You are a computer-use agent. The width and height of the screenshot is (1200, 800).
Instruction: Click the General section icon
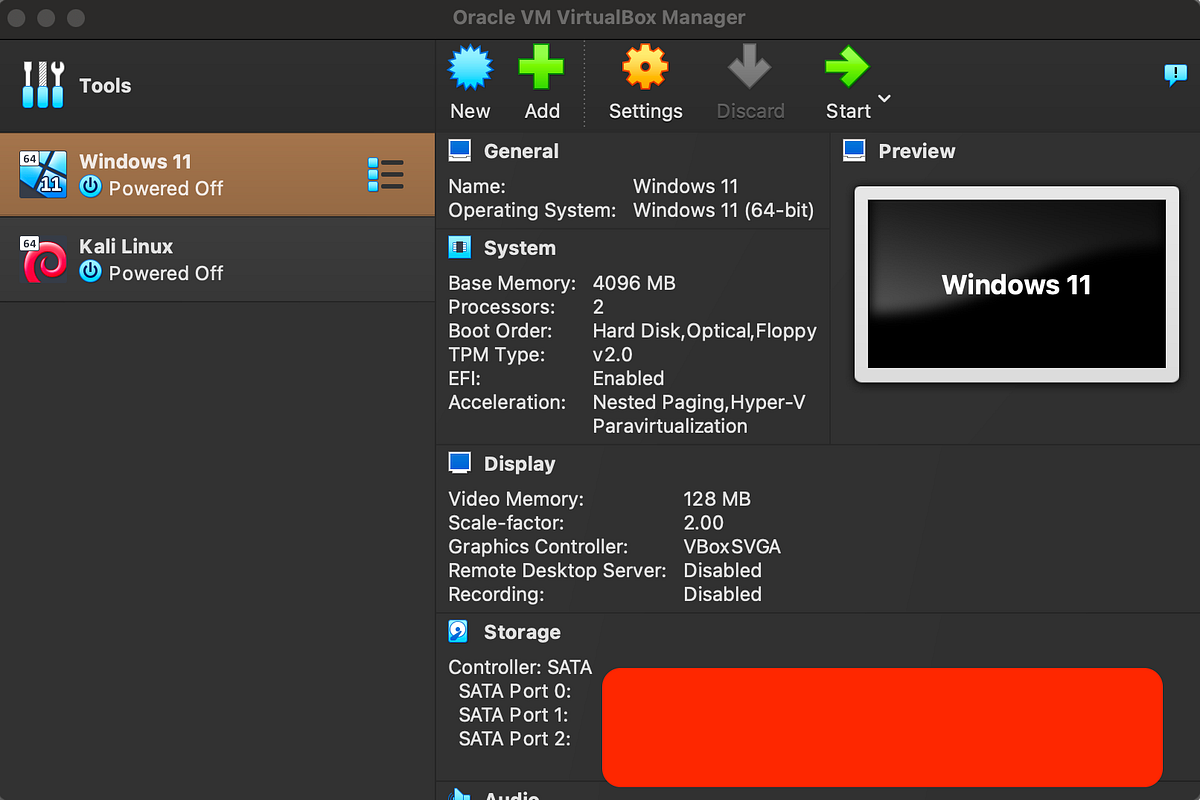click(x=459, y=150)
